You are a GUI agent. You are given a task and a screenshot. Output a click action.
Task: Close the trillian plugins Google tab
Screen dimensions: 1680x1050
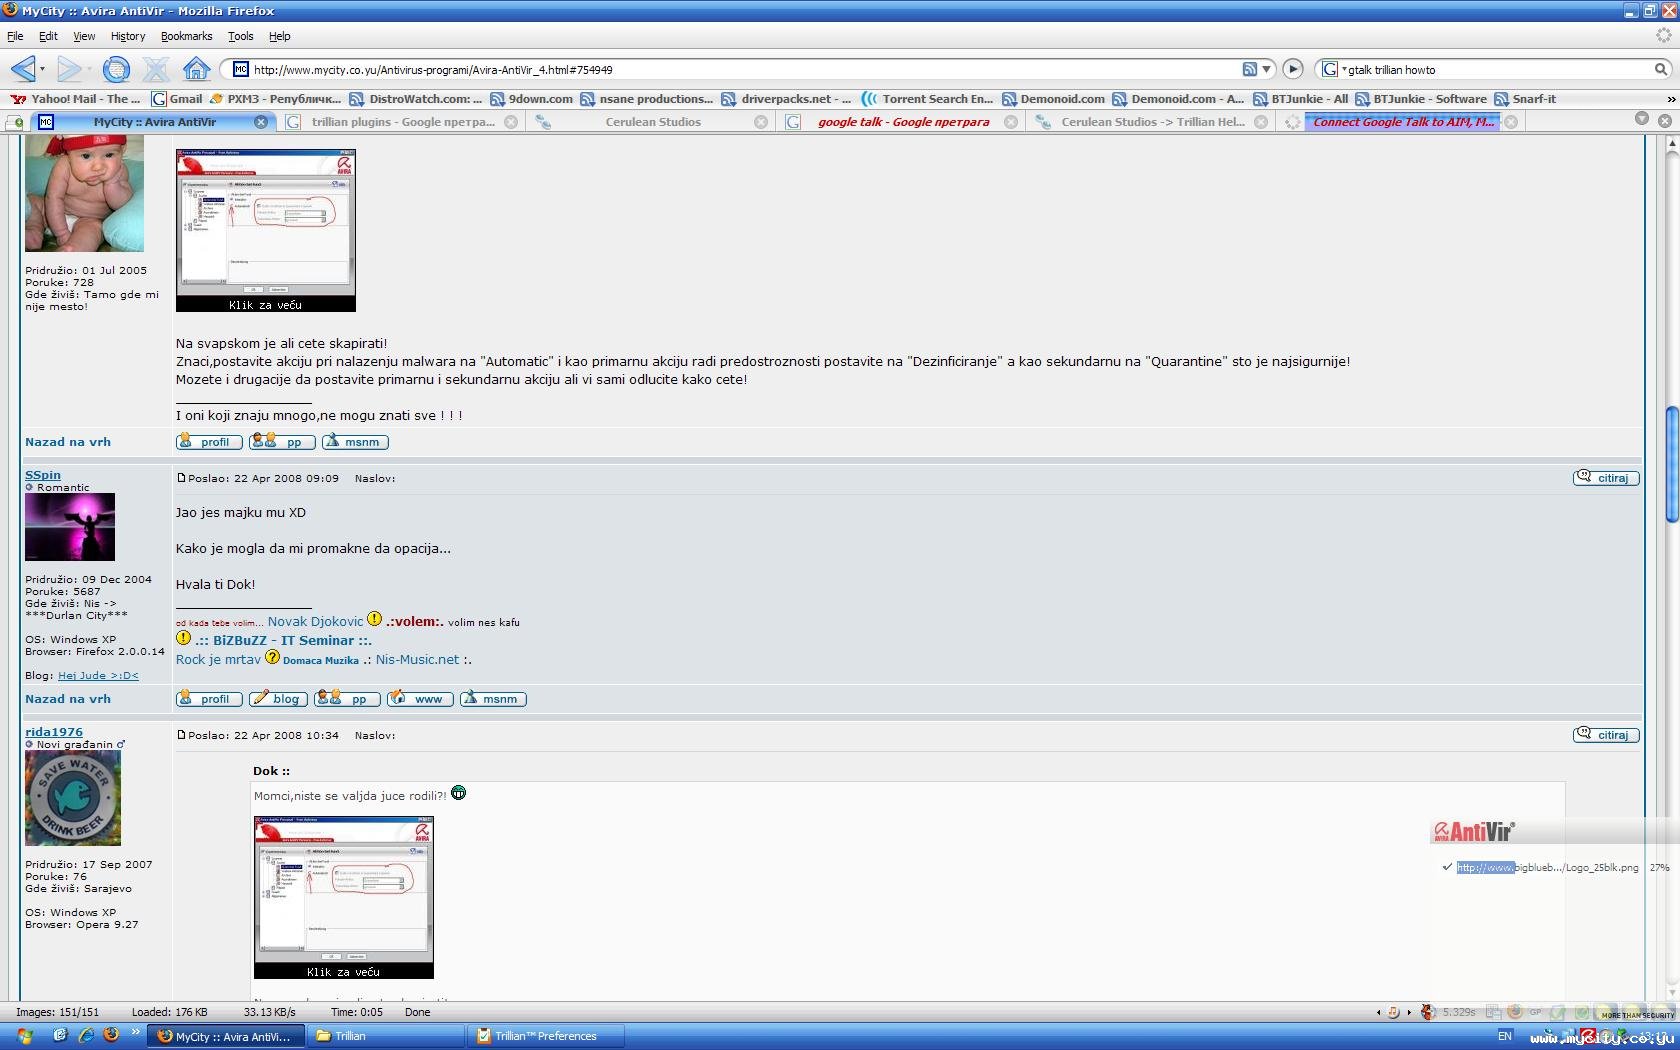511,122
